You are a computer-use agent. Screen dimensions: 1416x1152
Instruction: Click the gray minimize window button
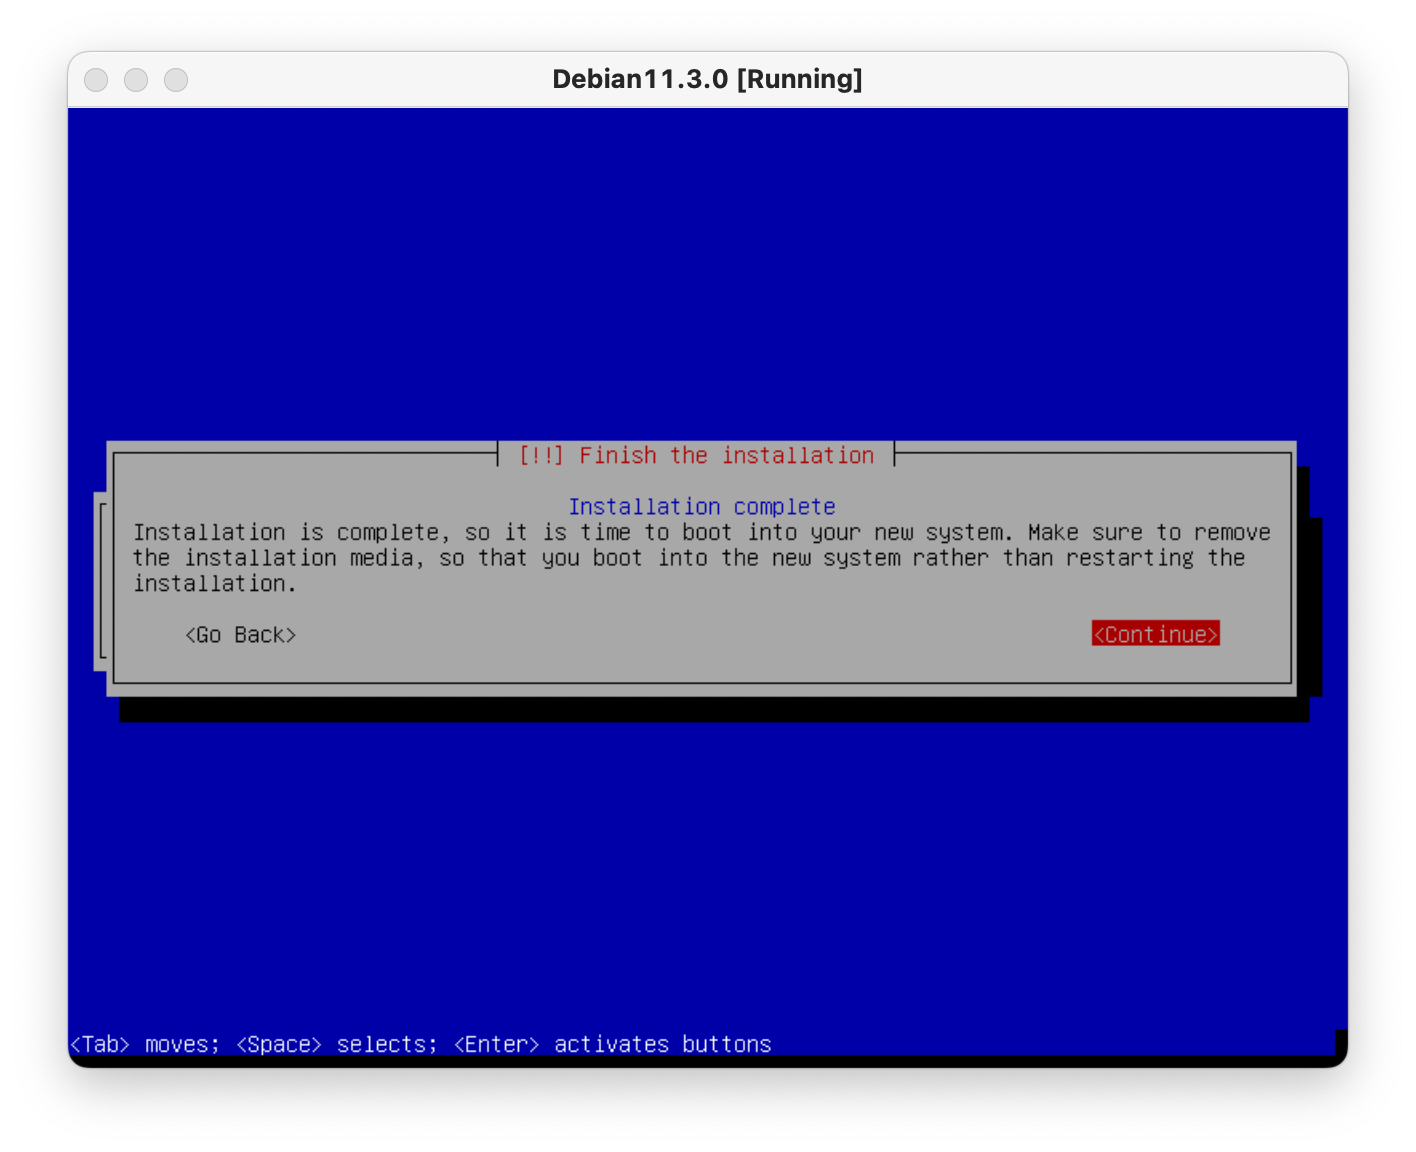[x=136, y=80]
